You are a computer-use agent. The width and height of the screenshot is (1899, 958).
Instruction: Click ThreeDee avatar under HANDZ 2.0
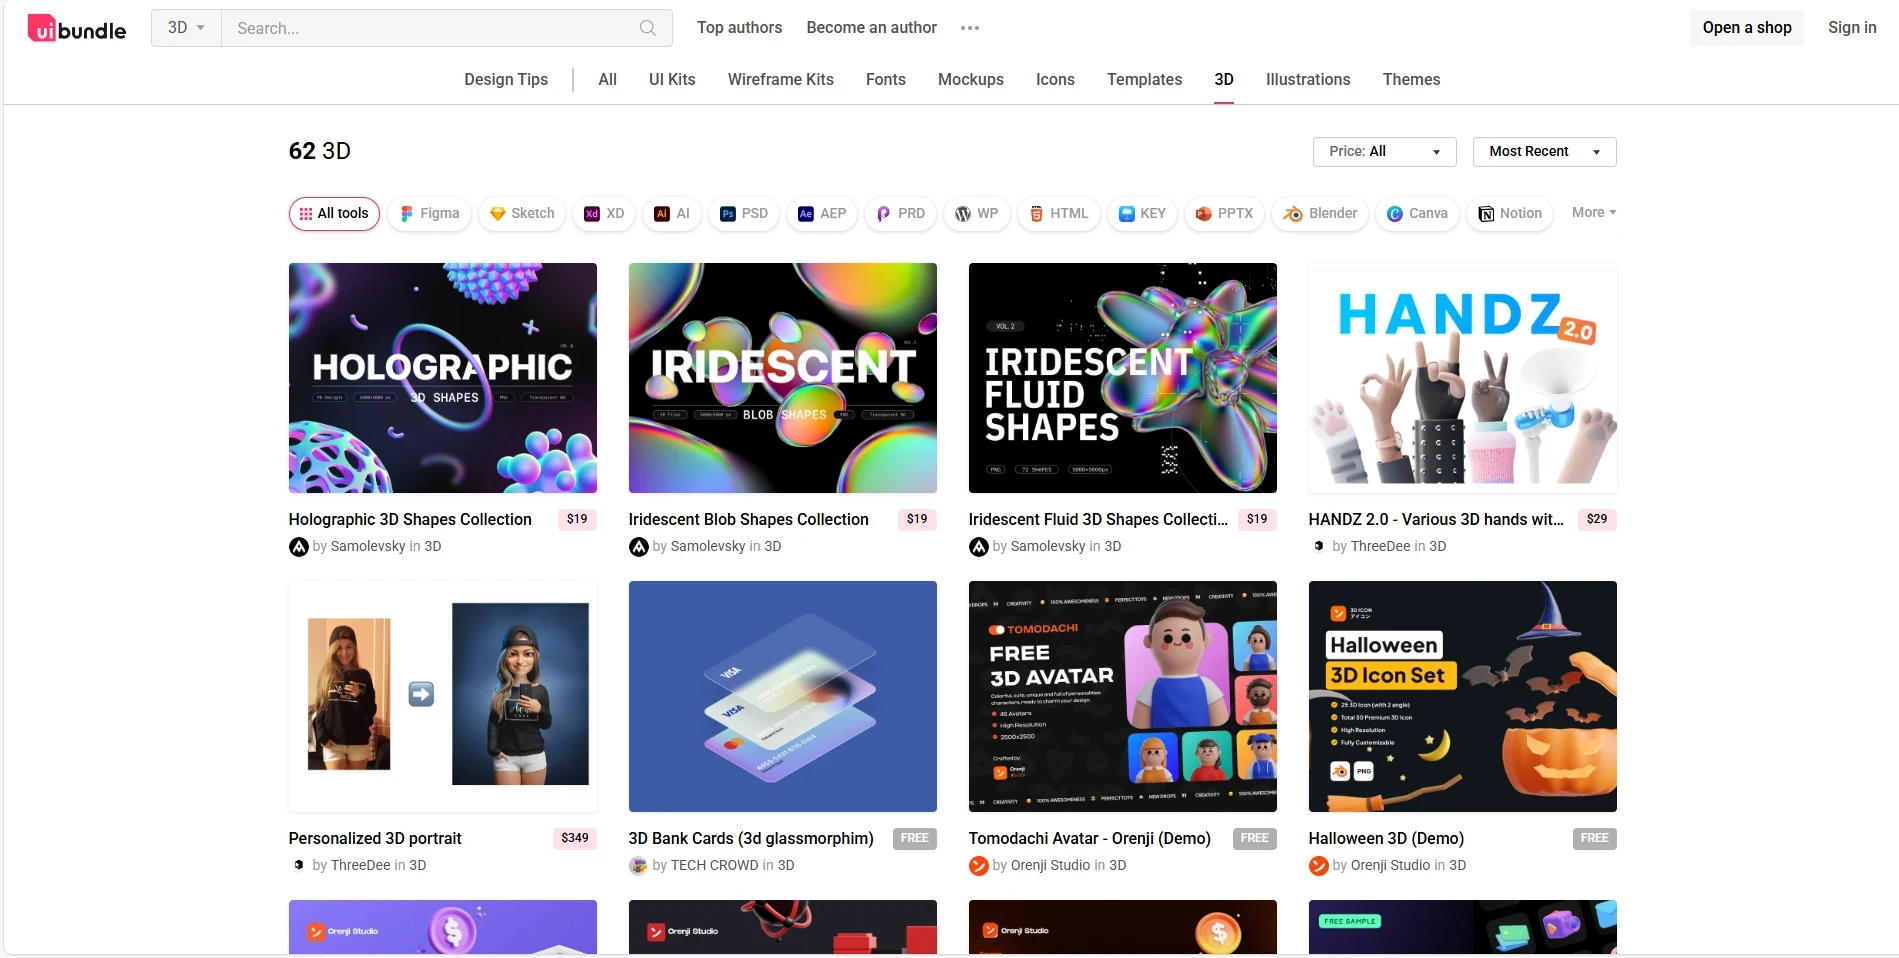(1318, 547)
